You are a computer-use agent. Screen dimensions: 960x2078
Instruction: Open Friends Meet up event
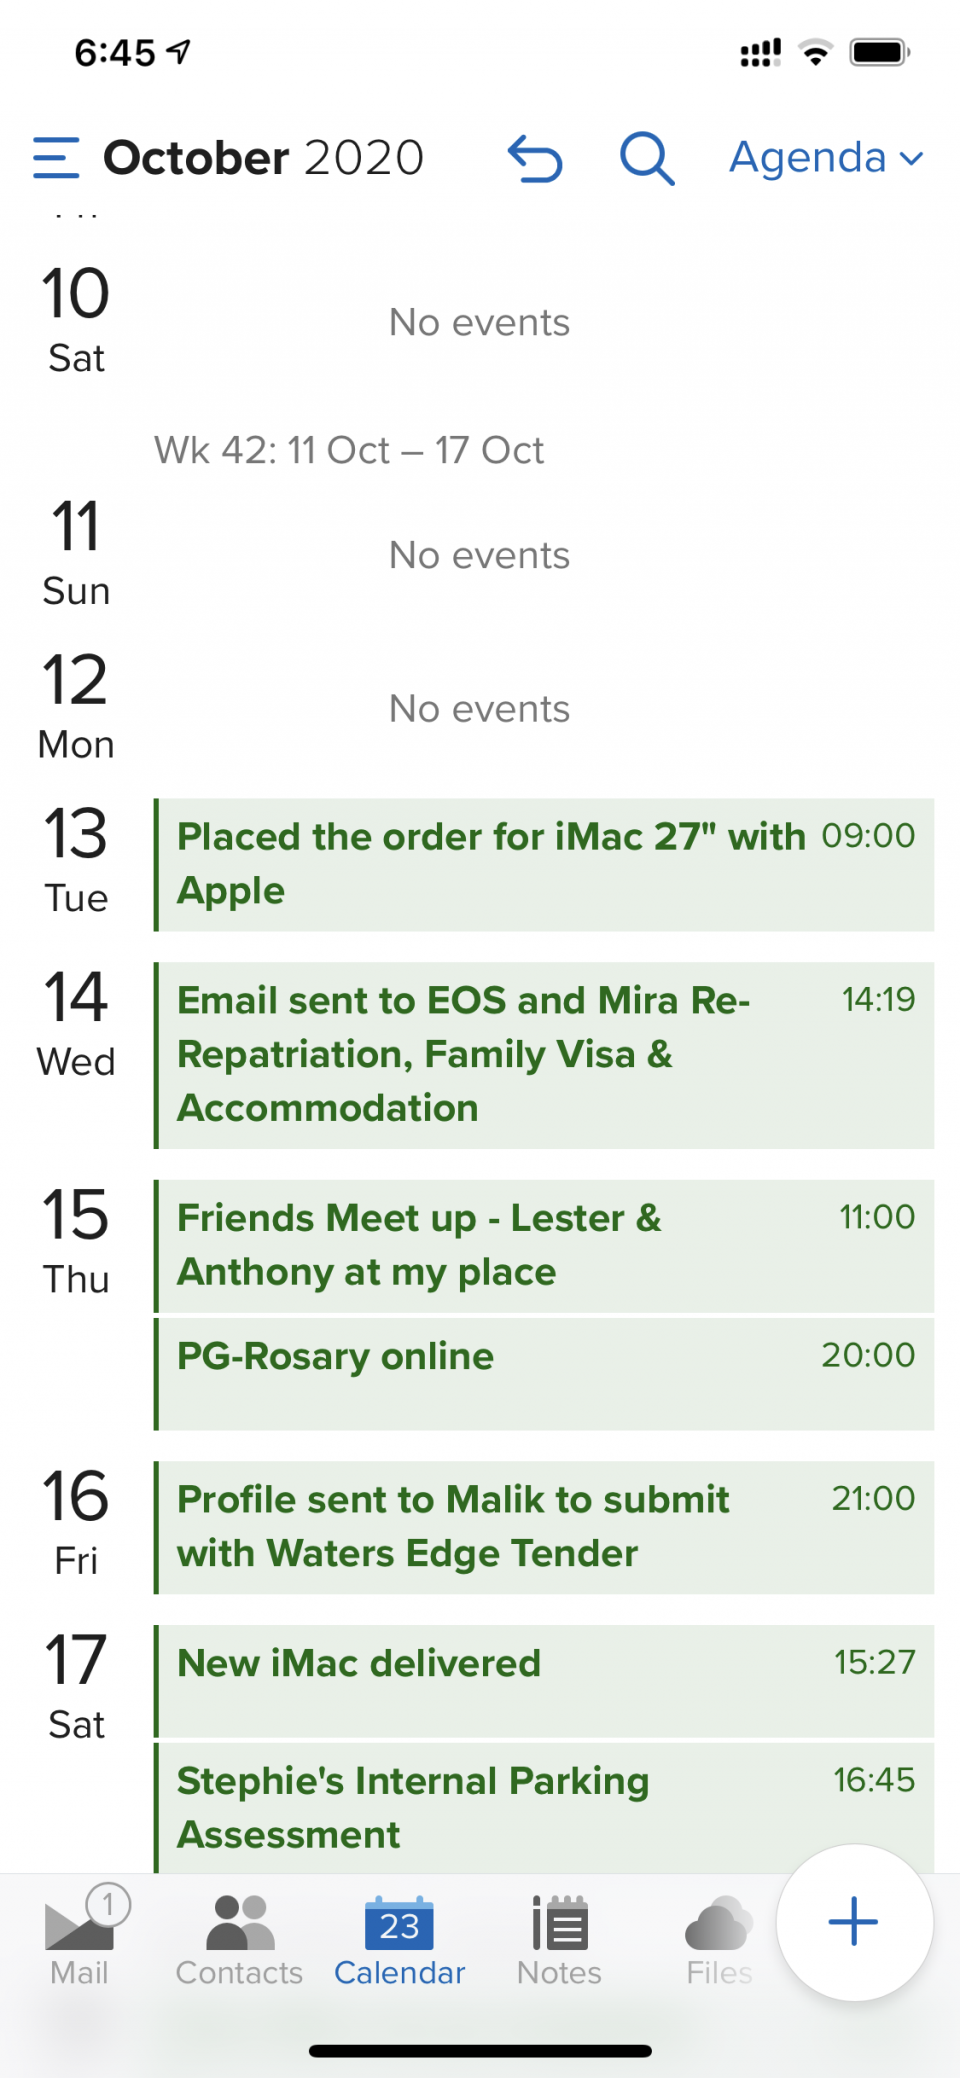point(545,1246)
